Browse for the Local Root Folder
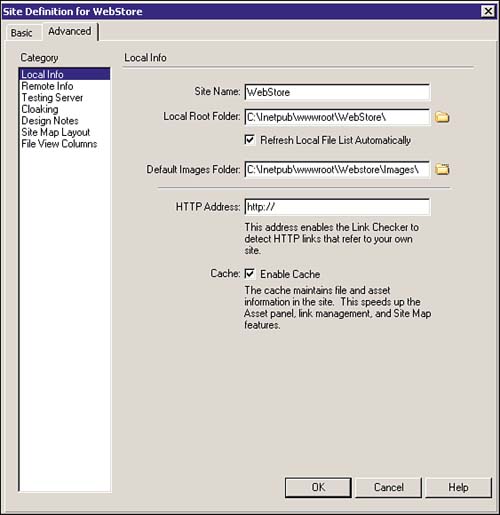The image size is (500, 515). [442, 117]
